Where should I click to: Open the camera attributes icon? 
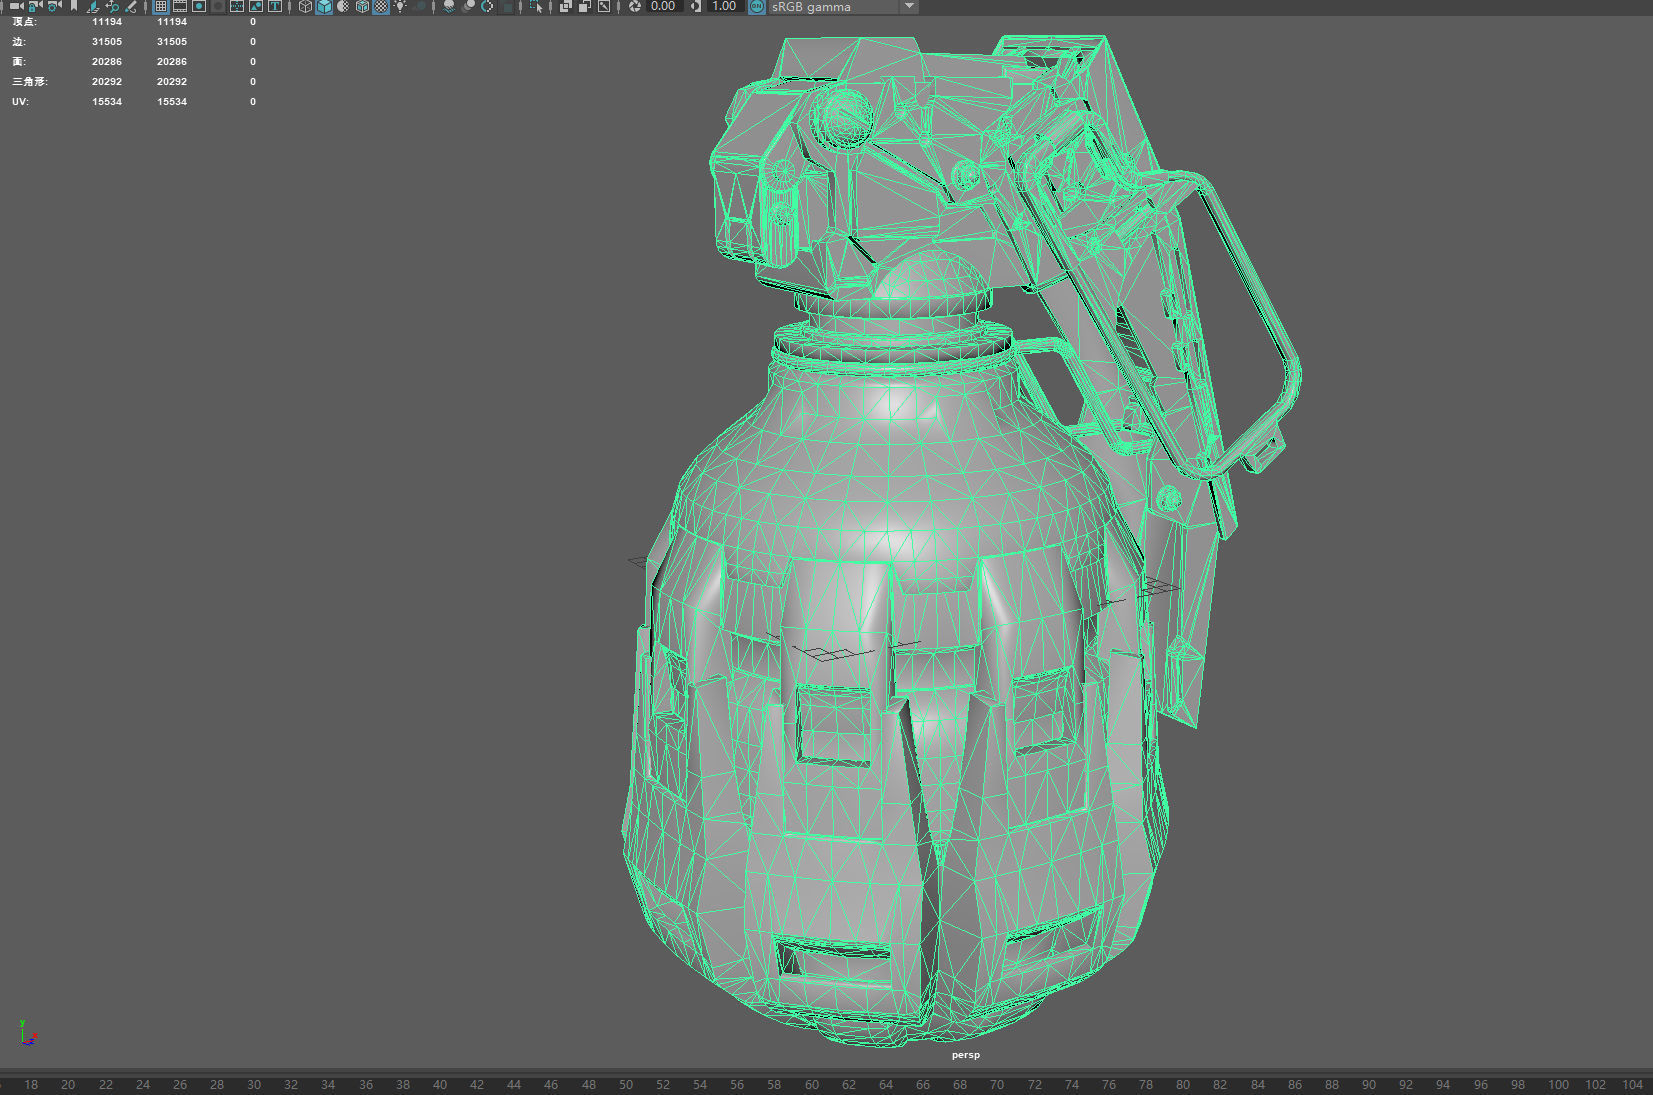coord(53,6)
